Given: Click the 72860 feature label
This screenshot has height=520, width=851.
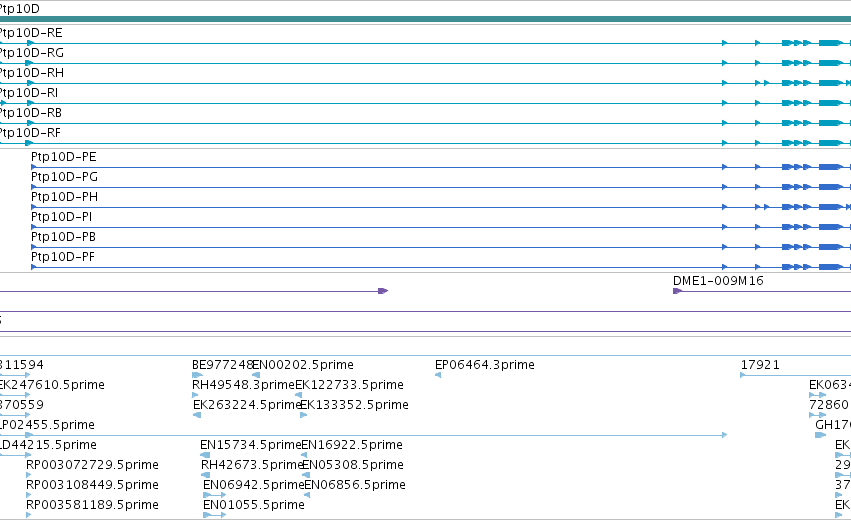Looking at the screenshot, I should click(x=829, y=405).
